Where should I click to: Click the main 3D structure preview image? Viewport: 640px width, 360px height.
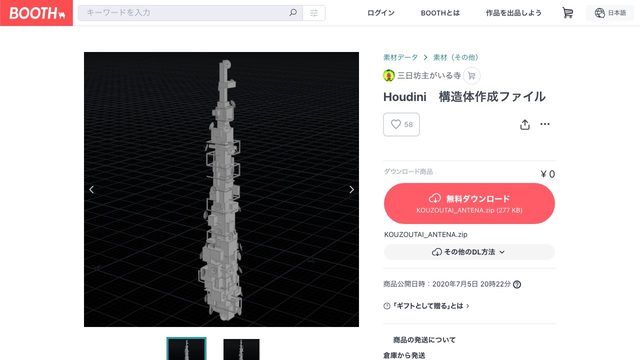[x=222, y=189]
